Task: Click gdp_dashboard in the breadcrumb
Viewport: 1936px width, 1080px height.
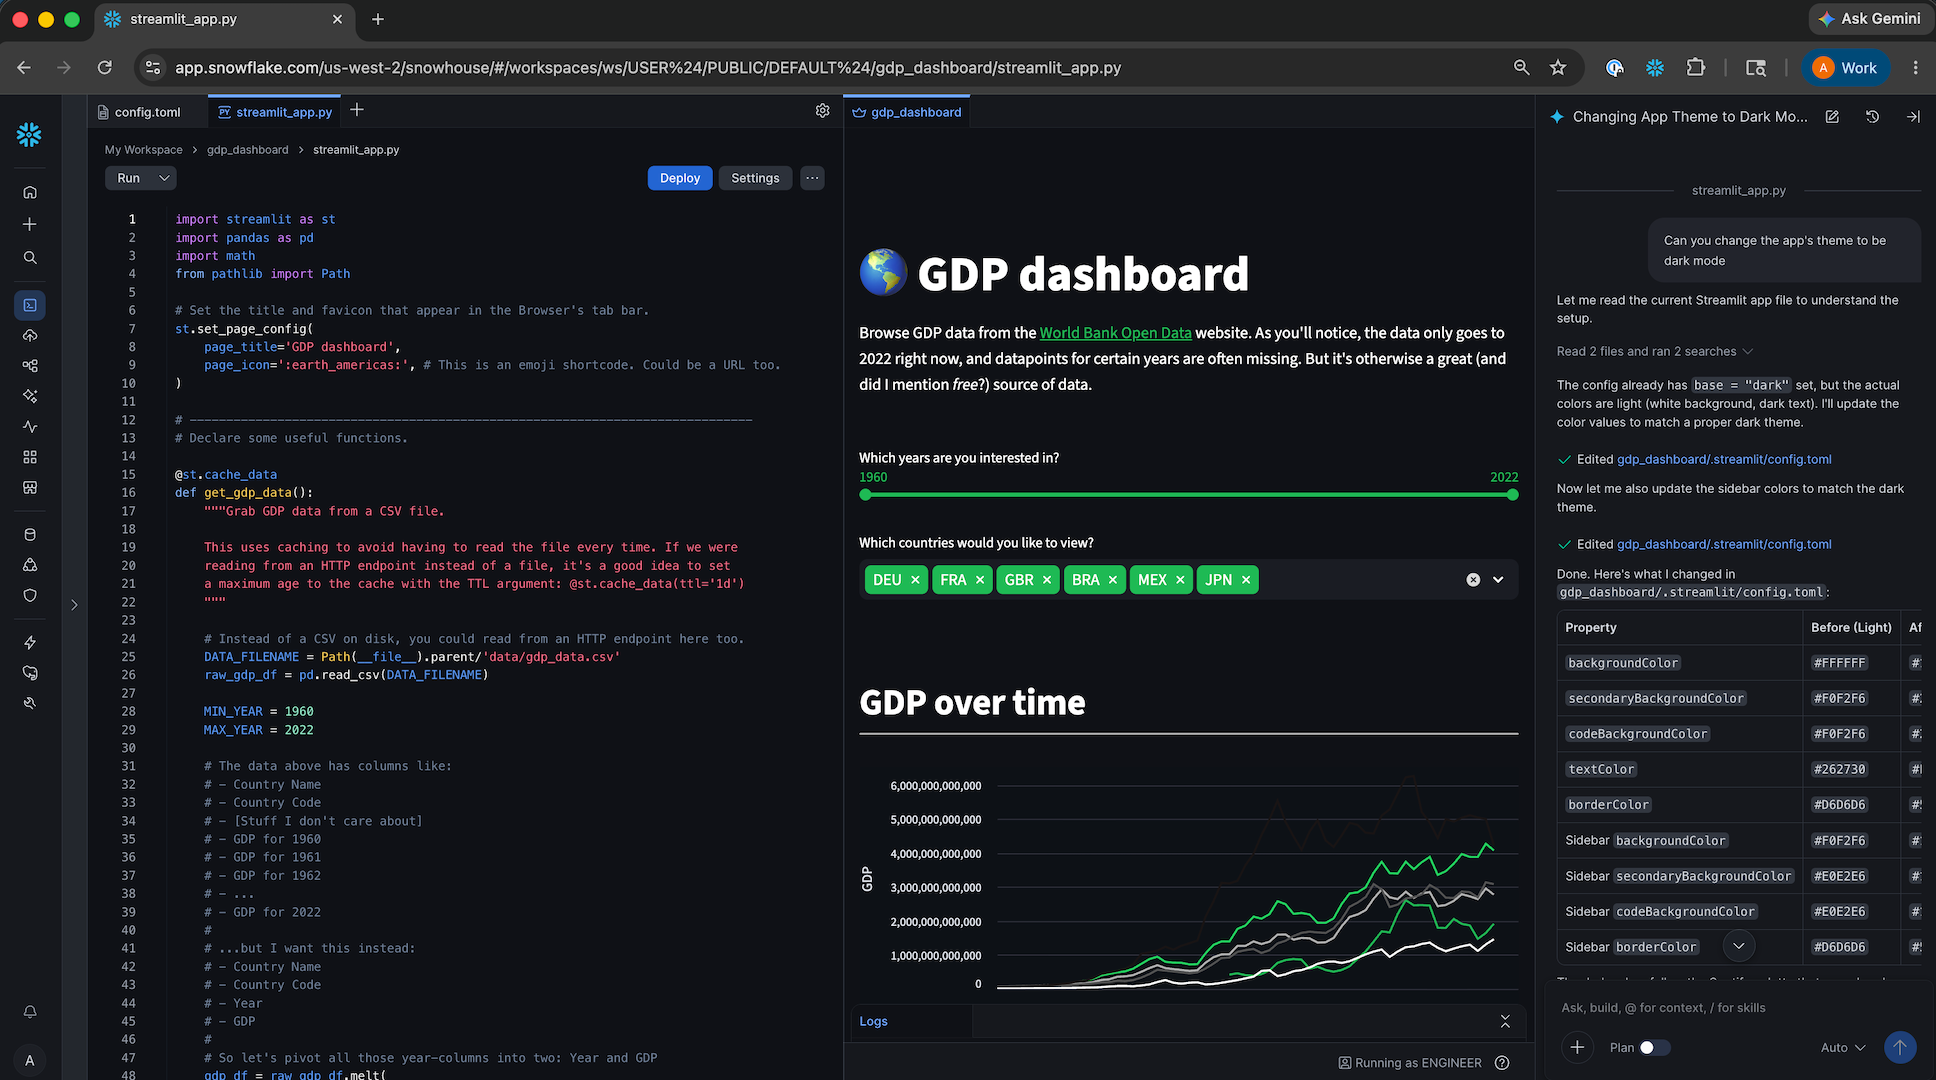Action: coord(247,150)
